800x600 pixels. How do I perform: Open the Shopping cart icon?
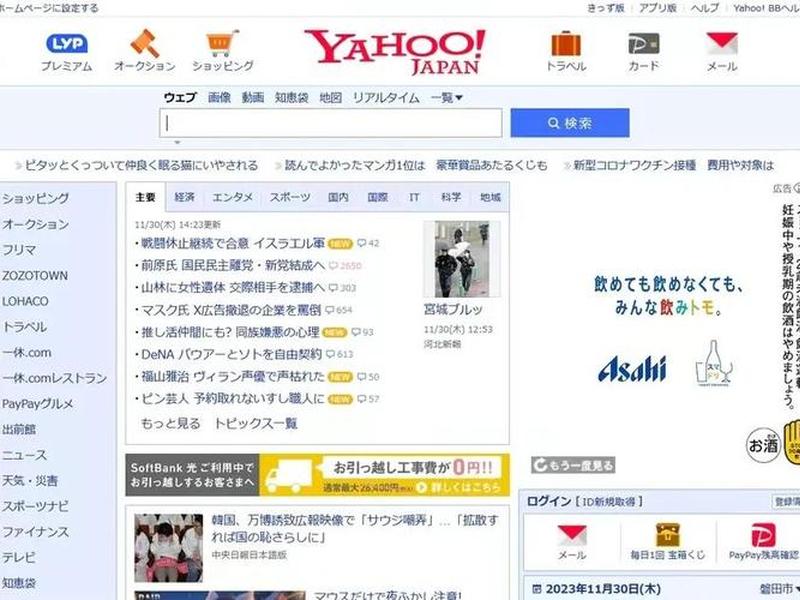(222, 43)
